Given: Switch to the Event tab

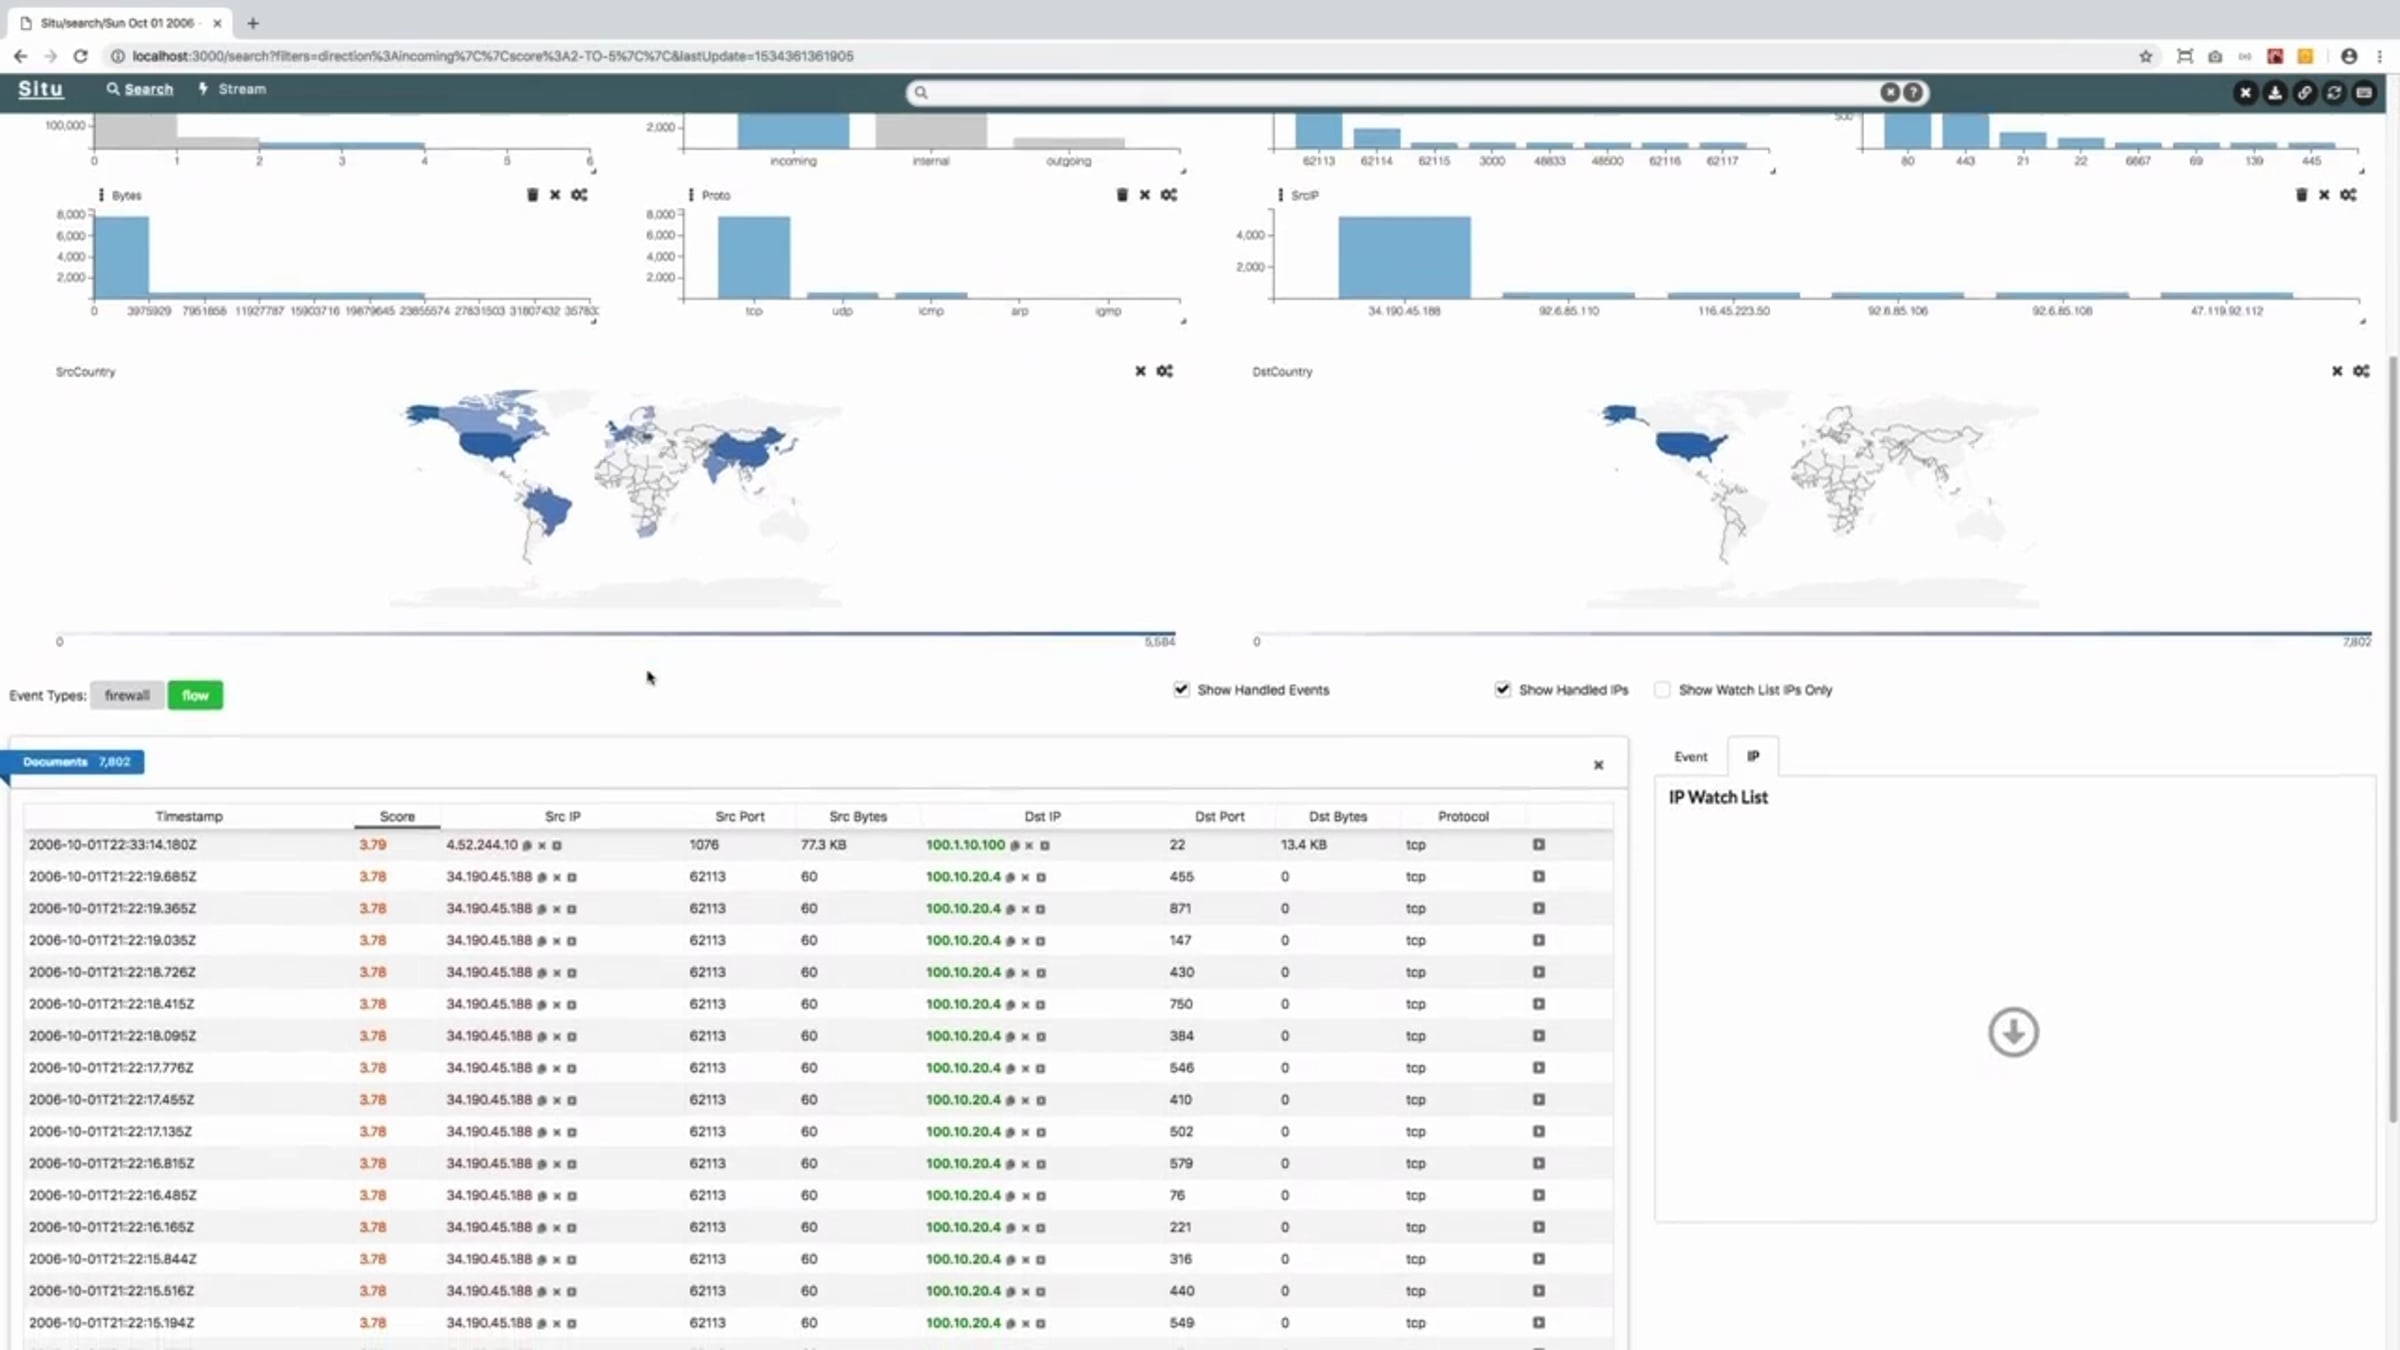Looking at the screenshot, I should point(1691,757).
